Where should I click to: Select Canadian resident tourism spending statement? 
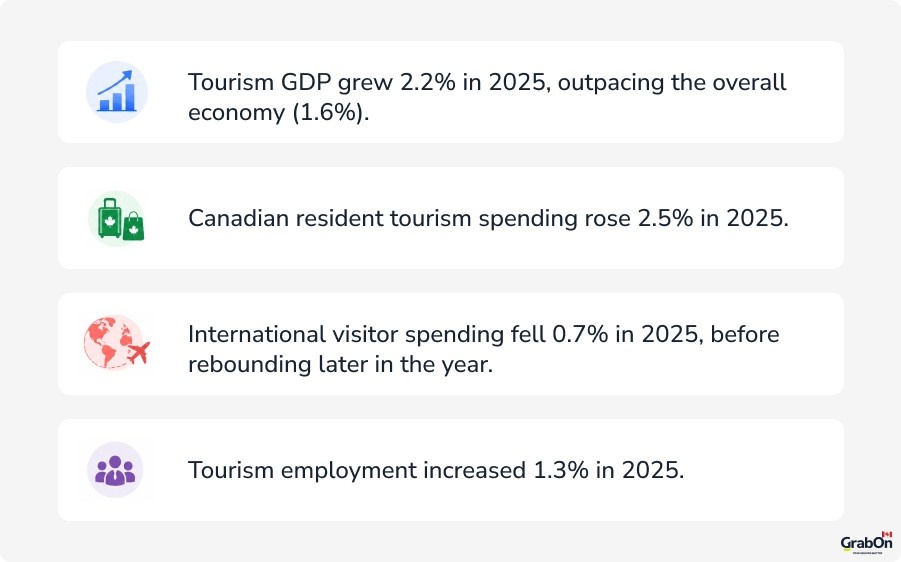coord(488,218)
